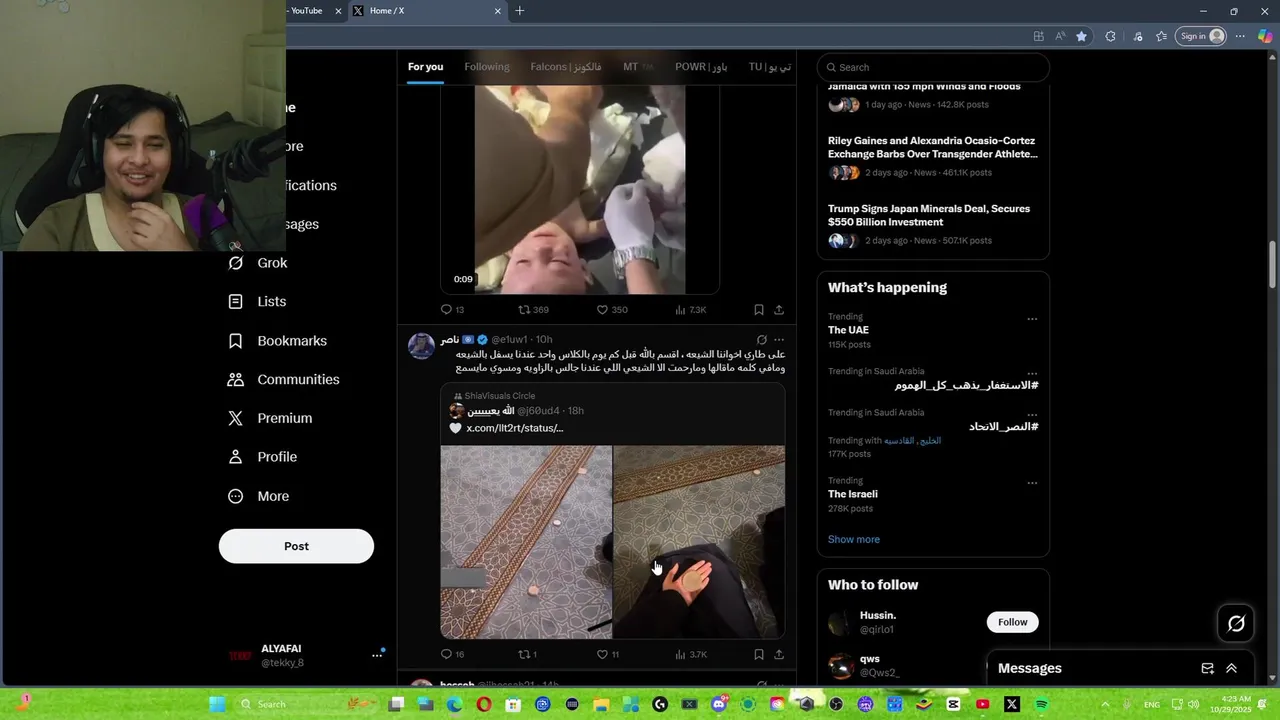This screenshot has height=720, width=1280.
Task: Open the video post playing at 0:09
Action: pyautogui.click(x=580, y=190)
